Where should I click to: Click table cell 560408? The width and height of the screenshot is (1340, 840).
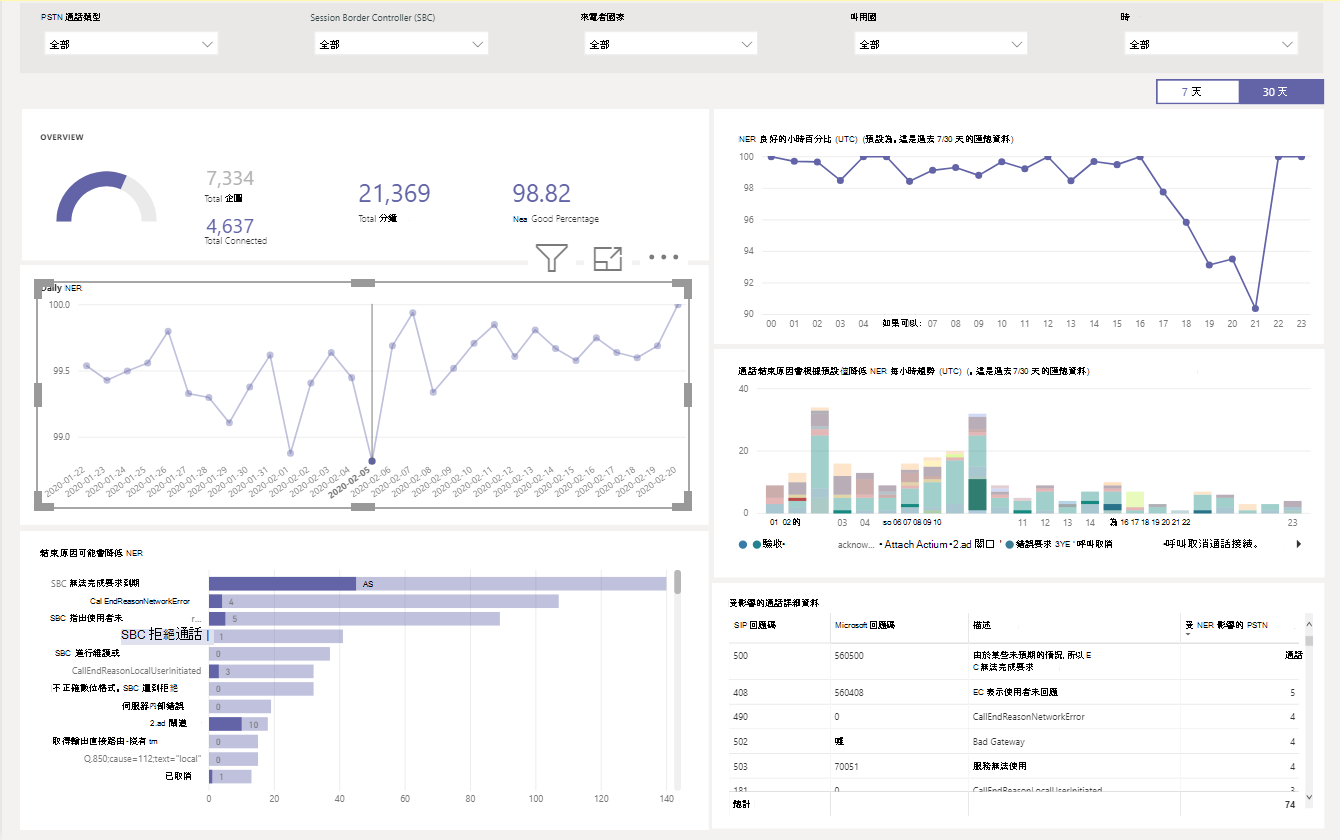[x=851, y=692]
